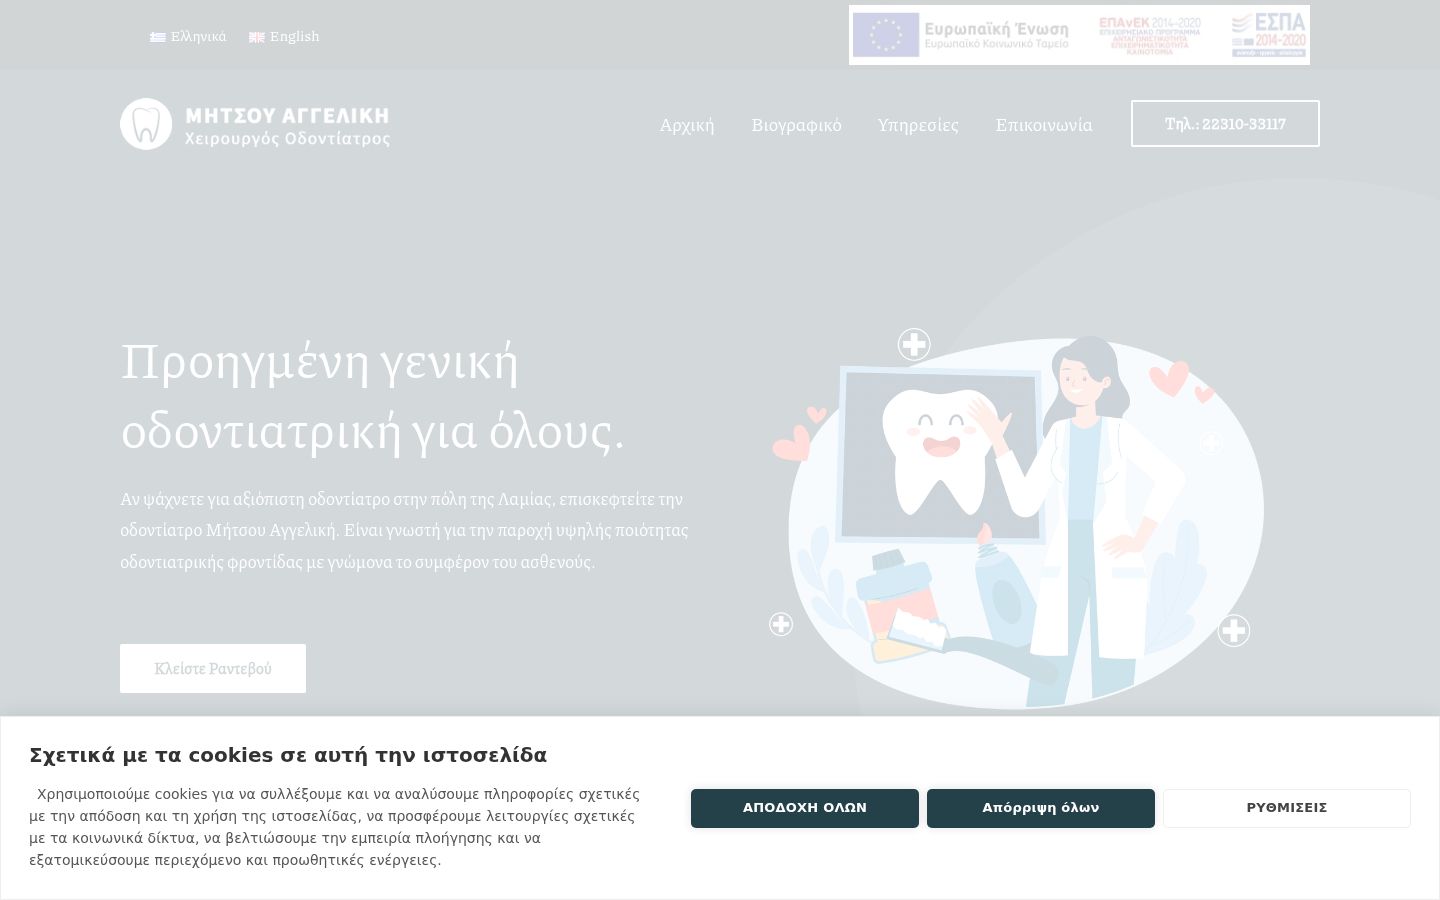Open the EU ESPA funding banner

click(x=1079, y=35)
